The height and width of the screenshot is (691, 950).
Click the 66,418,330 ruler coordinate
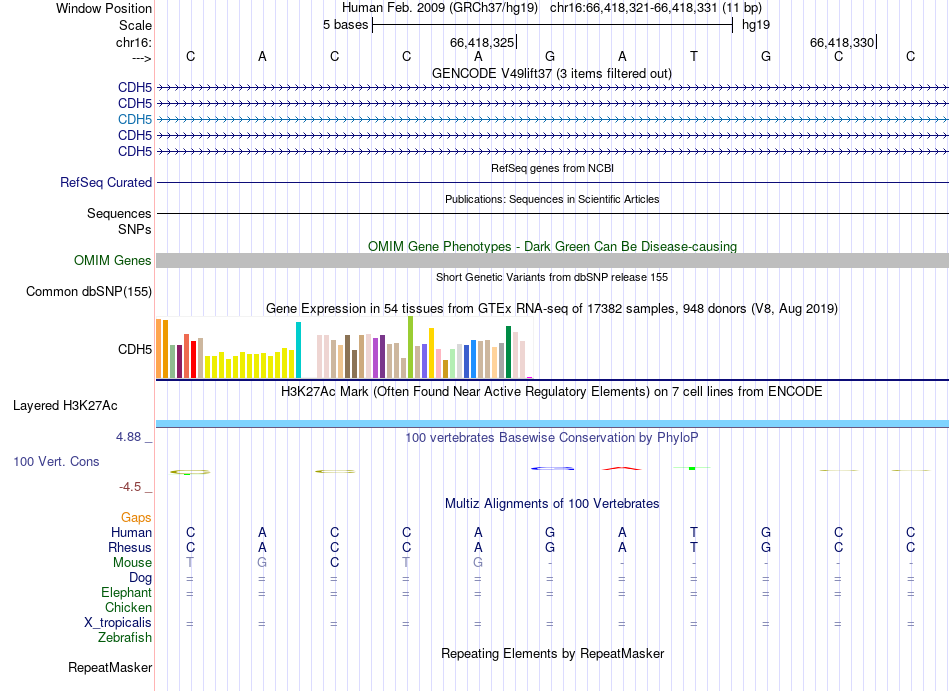[842, 42]
